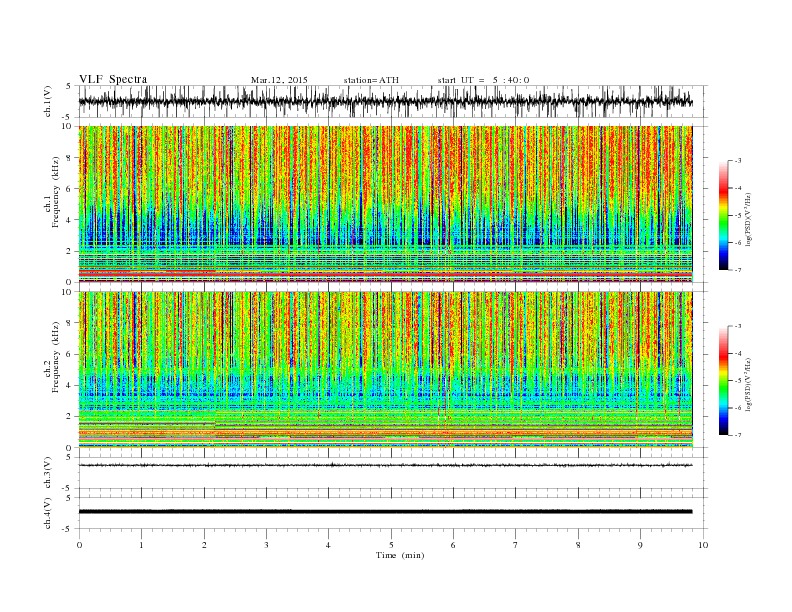This screenshot has height=612, width=792.
Task: Click the 'ch.1(V)' waveform axis label
Action: (48, 101)
